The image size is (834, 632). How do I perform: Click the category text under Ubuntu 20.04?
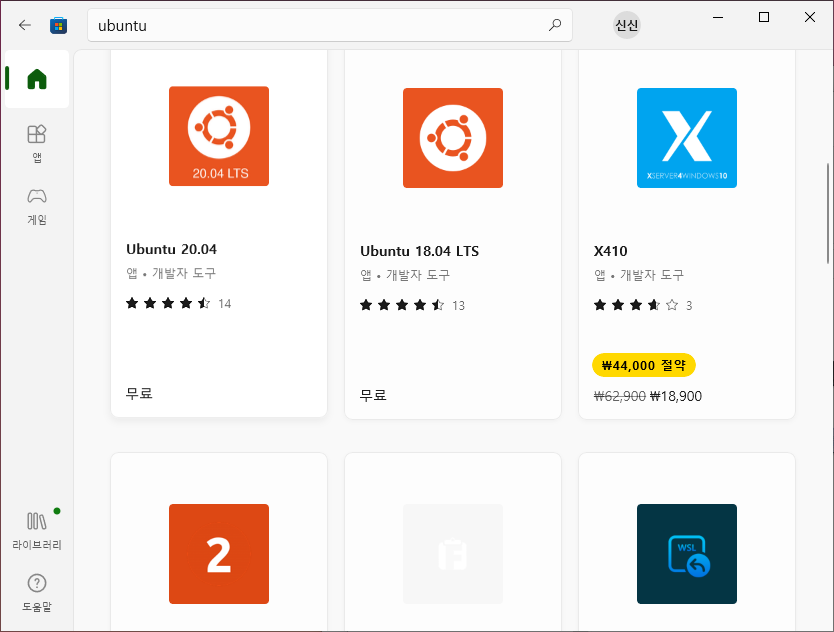click(171, 273)
